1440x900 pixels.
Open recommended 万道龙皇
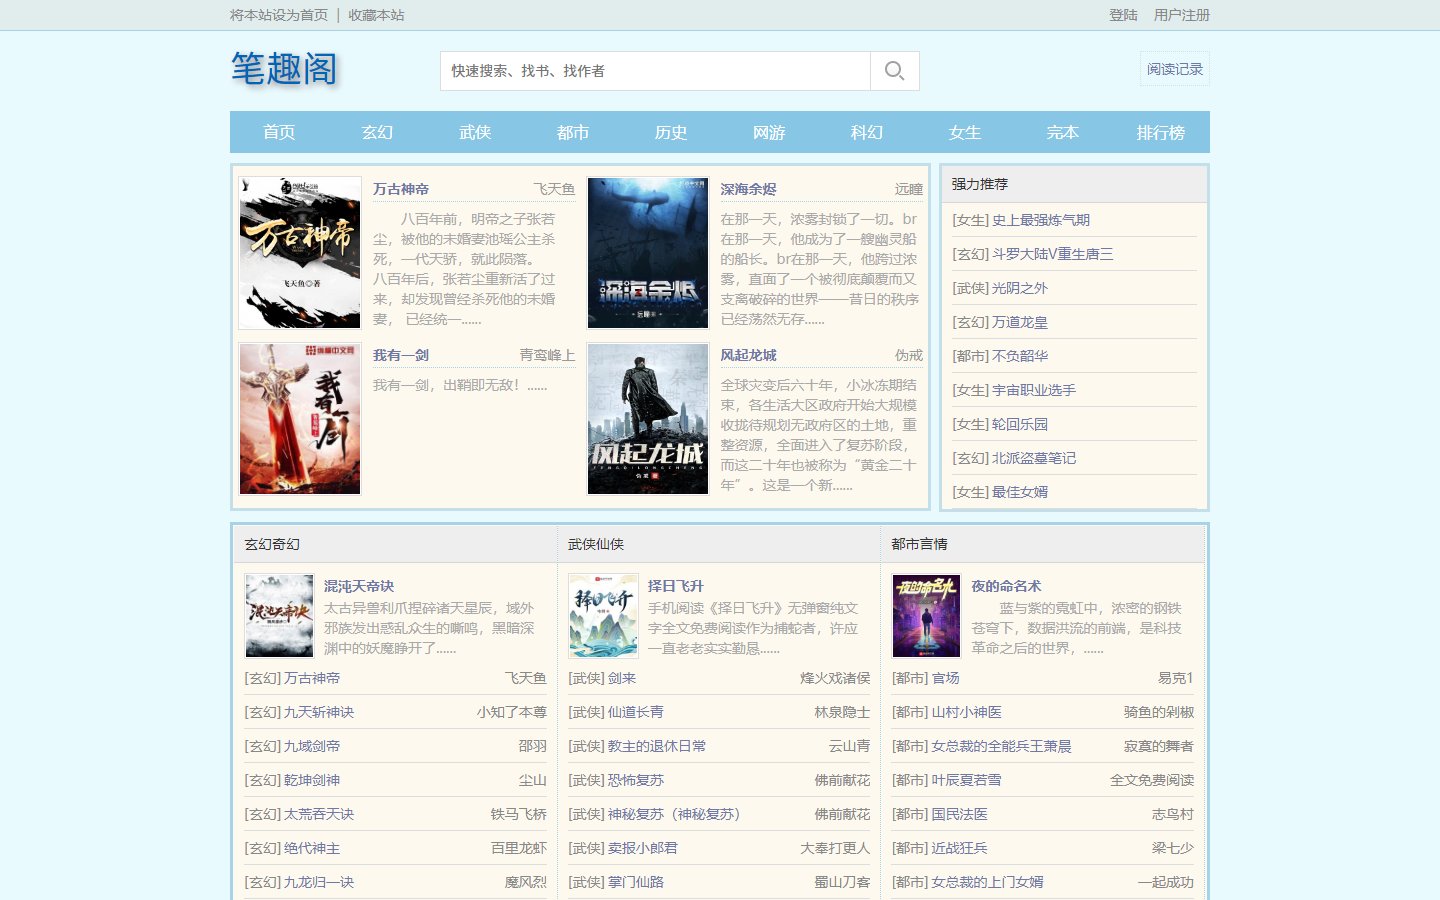1020,322
